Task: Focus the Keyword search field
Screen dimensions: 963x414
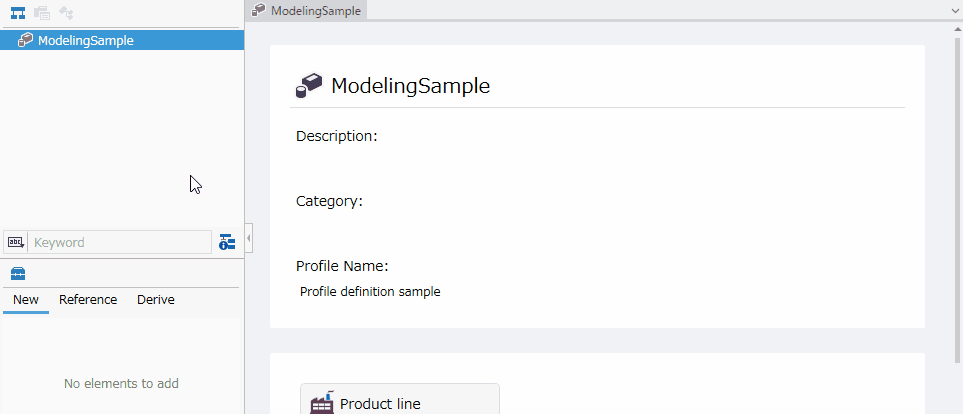Action: click(120, 242)
